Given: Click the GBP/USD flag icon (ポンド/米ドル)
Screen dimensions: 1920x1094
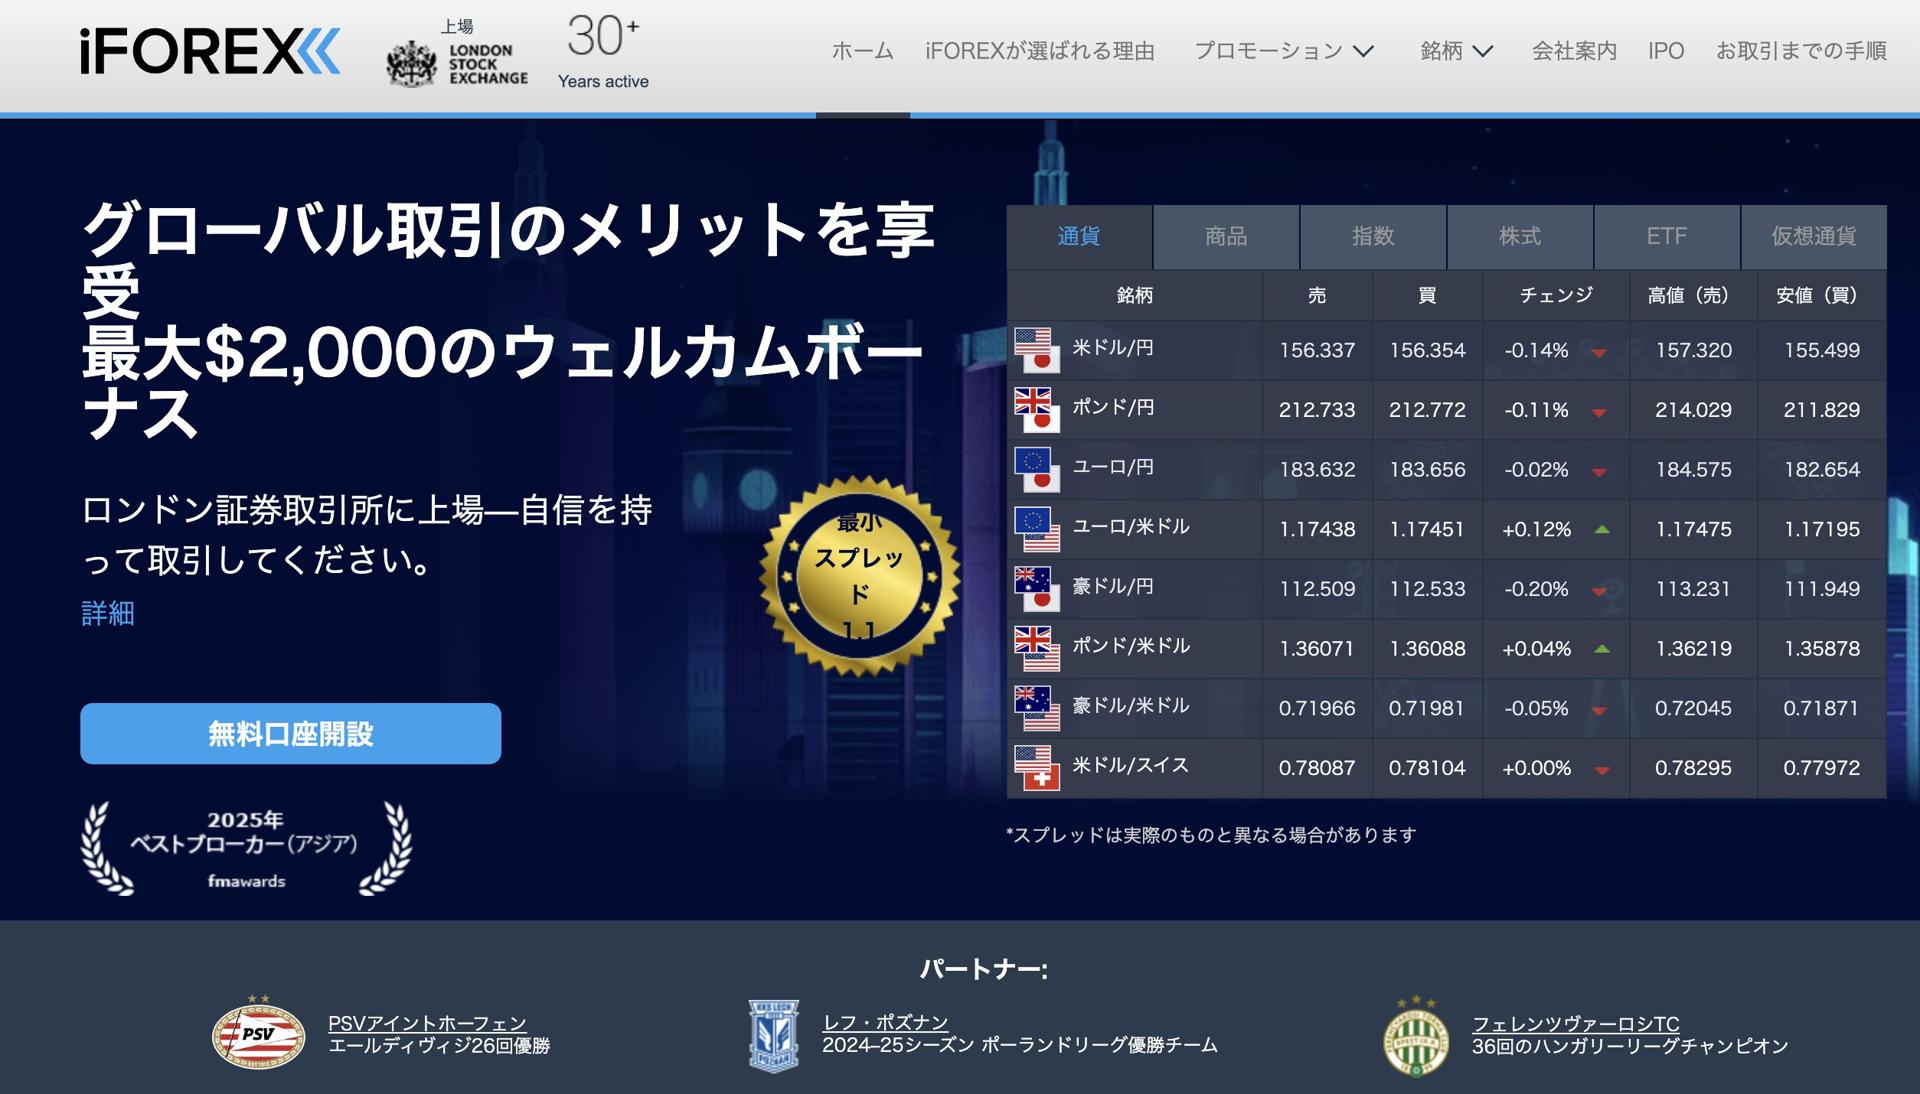Looking at the screenshot, I should pos(1037,648).
